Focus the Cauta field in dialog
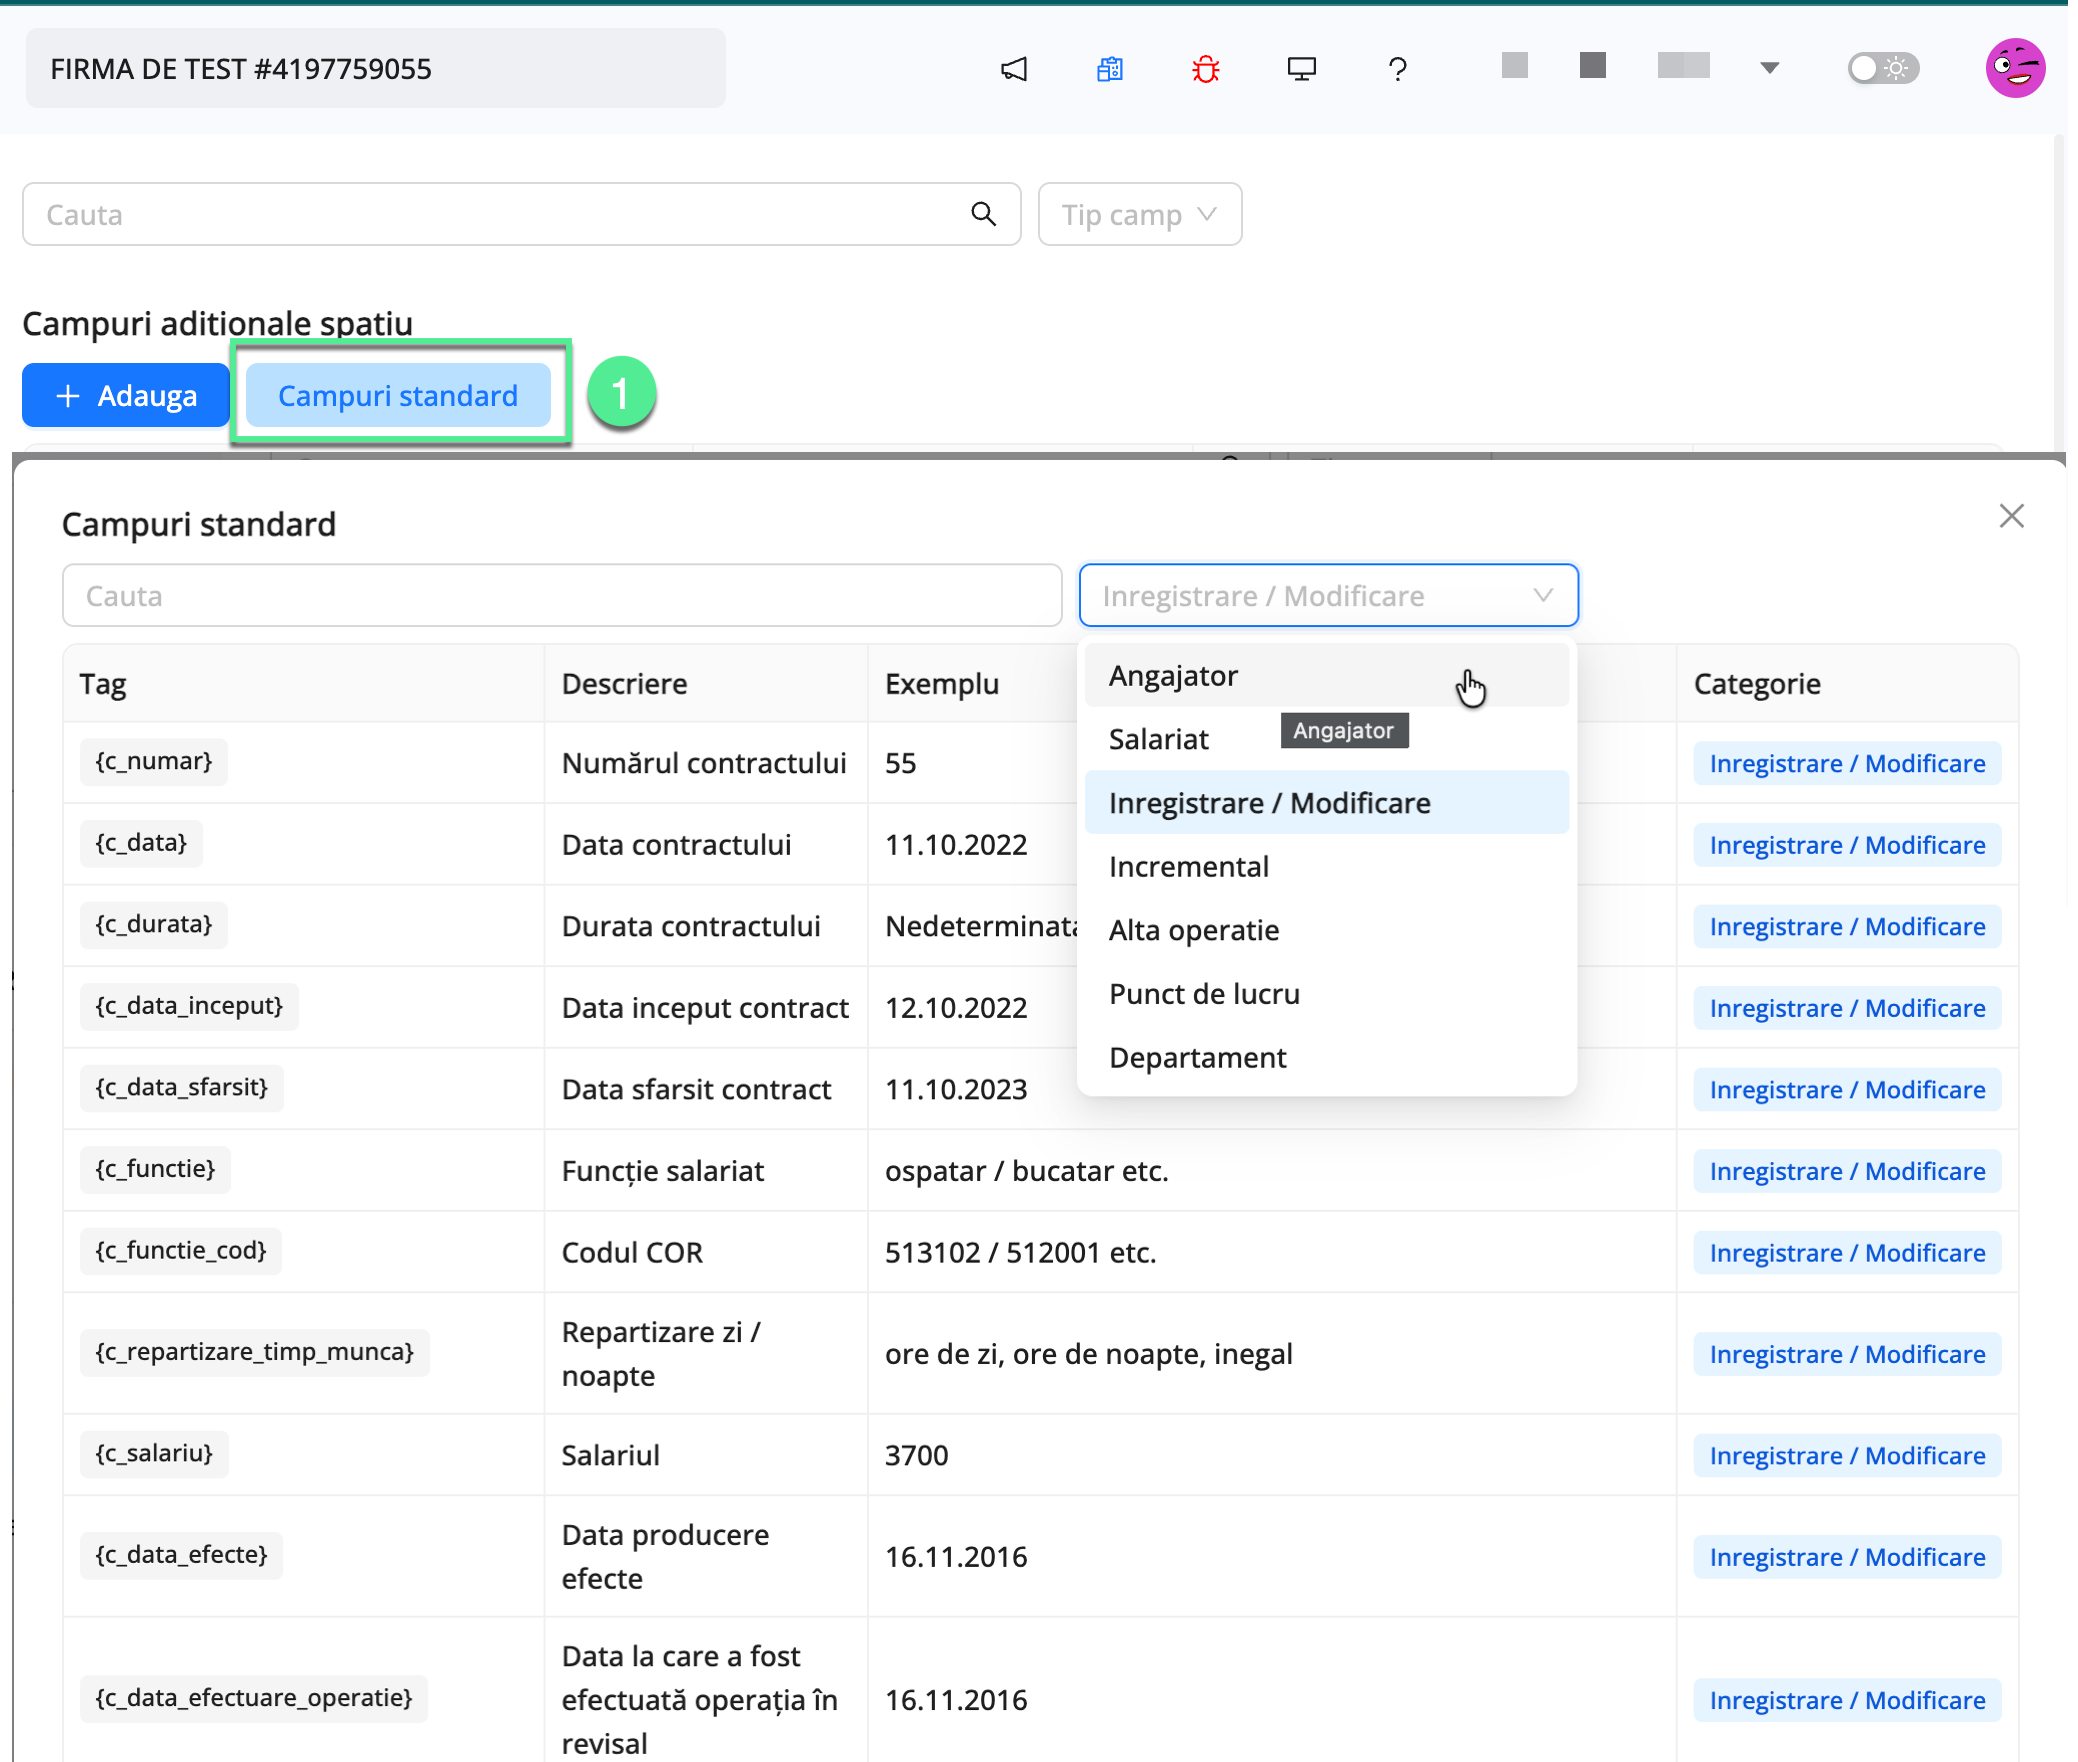Image resolution: width=2078 pixels, height=1762 pixels. pyautogui.click(x=561, y=596)
